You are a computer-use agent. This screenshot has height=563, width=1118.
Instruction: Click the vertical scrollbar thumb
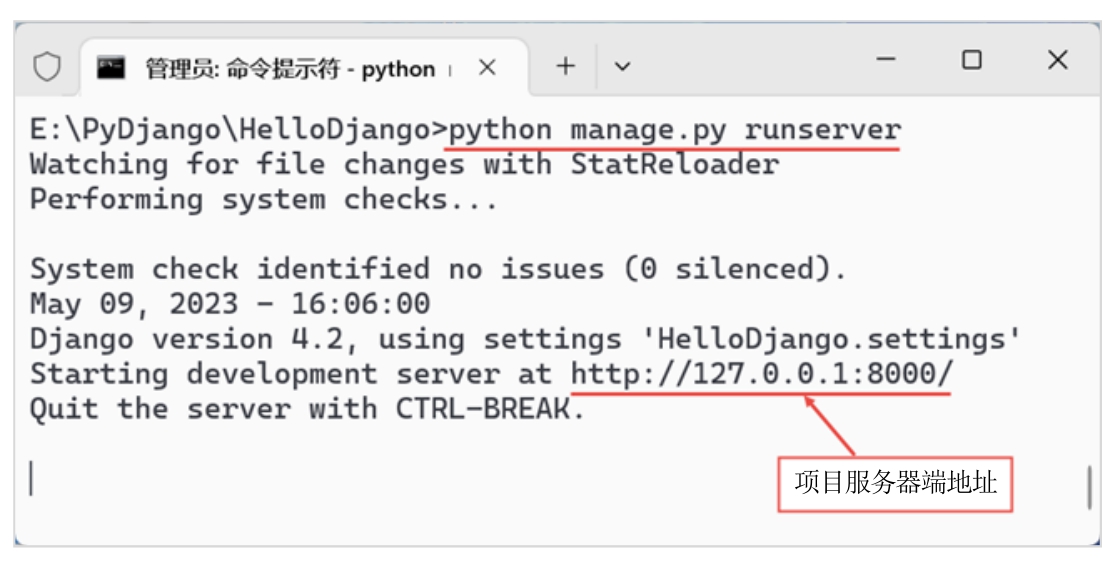coord(1088,488)
